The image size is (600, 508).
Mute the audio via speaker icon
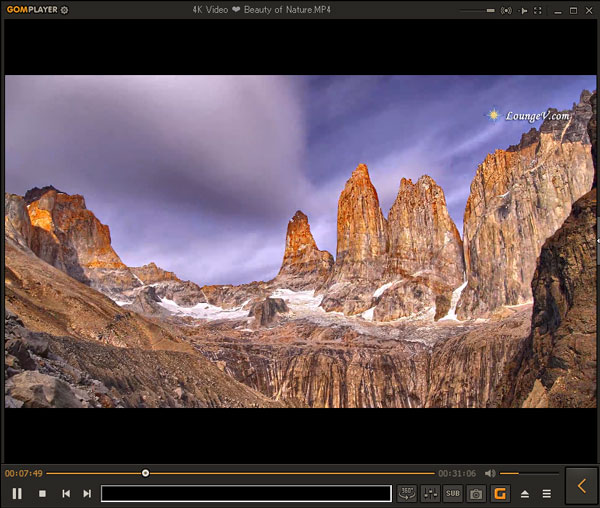(490, 473)
